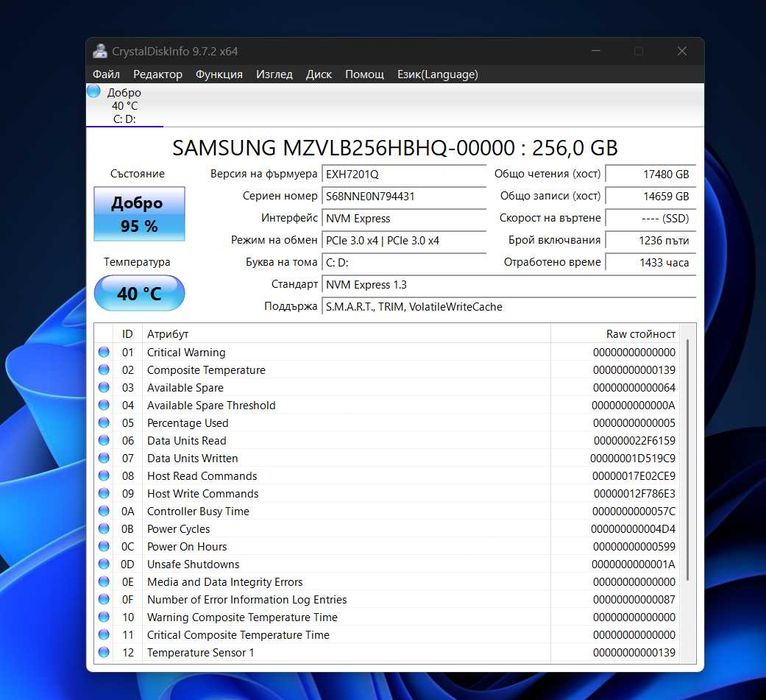Click the total host writes value 14659 GB
The width and height of the screenshot is (766, 700).
click(650, 196)
